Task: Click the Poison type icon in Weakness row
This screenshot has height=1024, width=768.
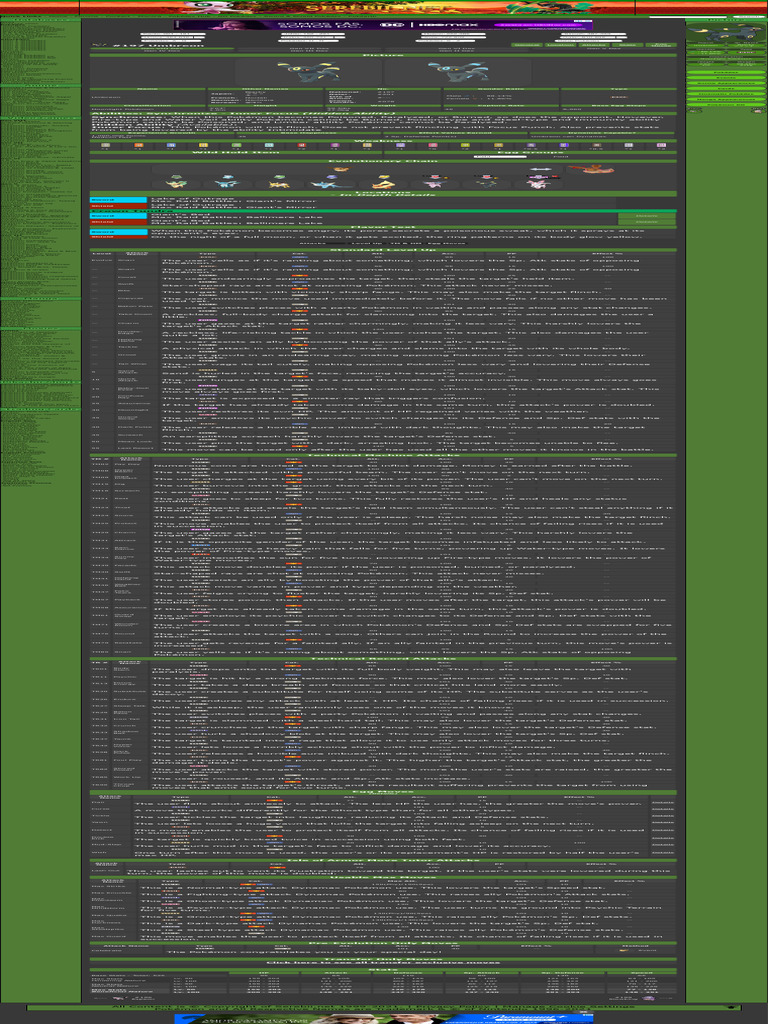Action: [334, 145]
